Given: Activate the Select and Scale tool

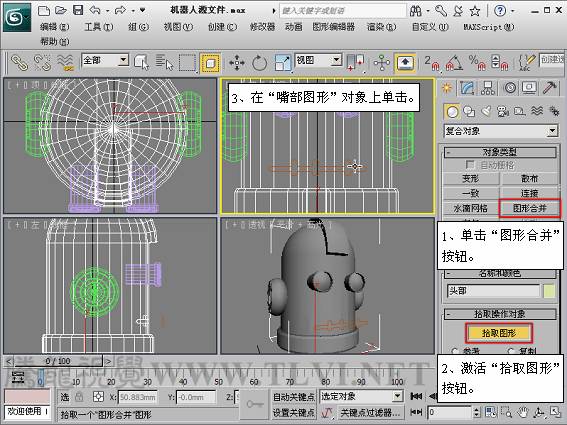Looking at the screenshot, I should [283, 63].
